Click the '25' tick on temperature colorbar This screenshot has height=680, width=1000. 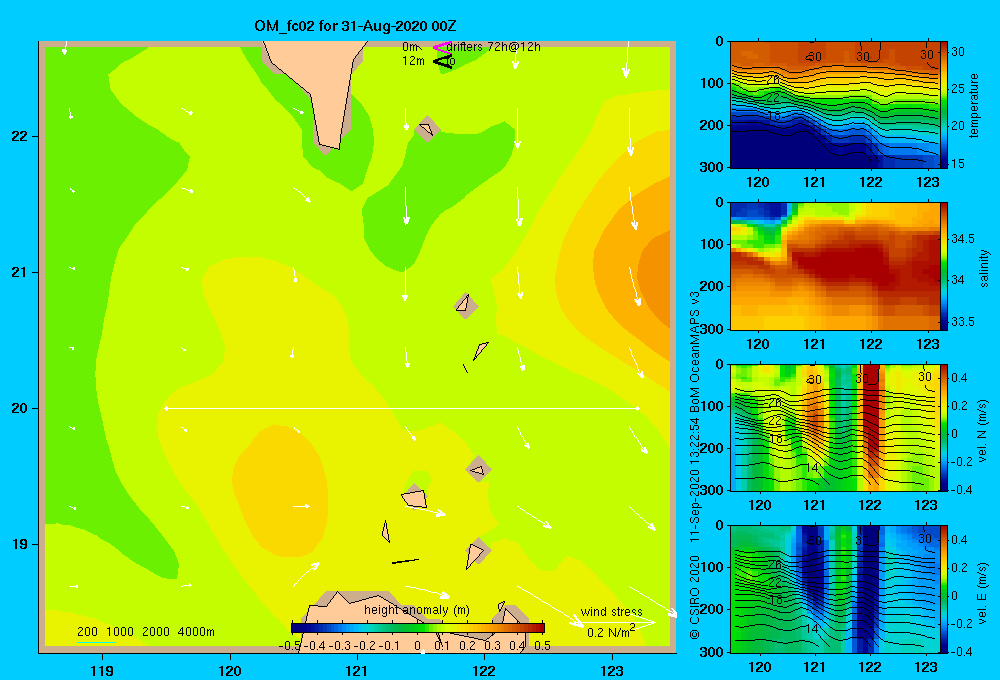[x=958, y=89]
